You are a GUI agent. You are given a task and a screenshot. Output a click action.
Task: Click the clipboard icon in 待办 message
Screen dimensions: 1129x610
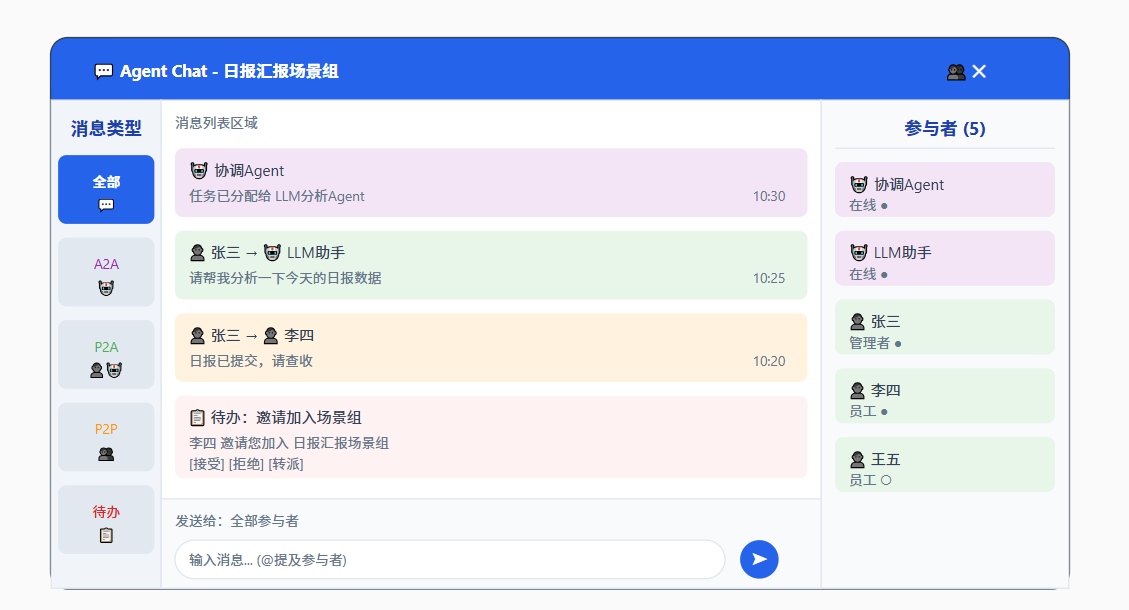coord(197,418)
